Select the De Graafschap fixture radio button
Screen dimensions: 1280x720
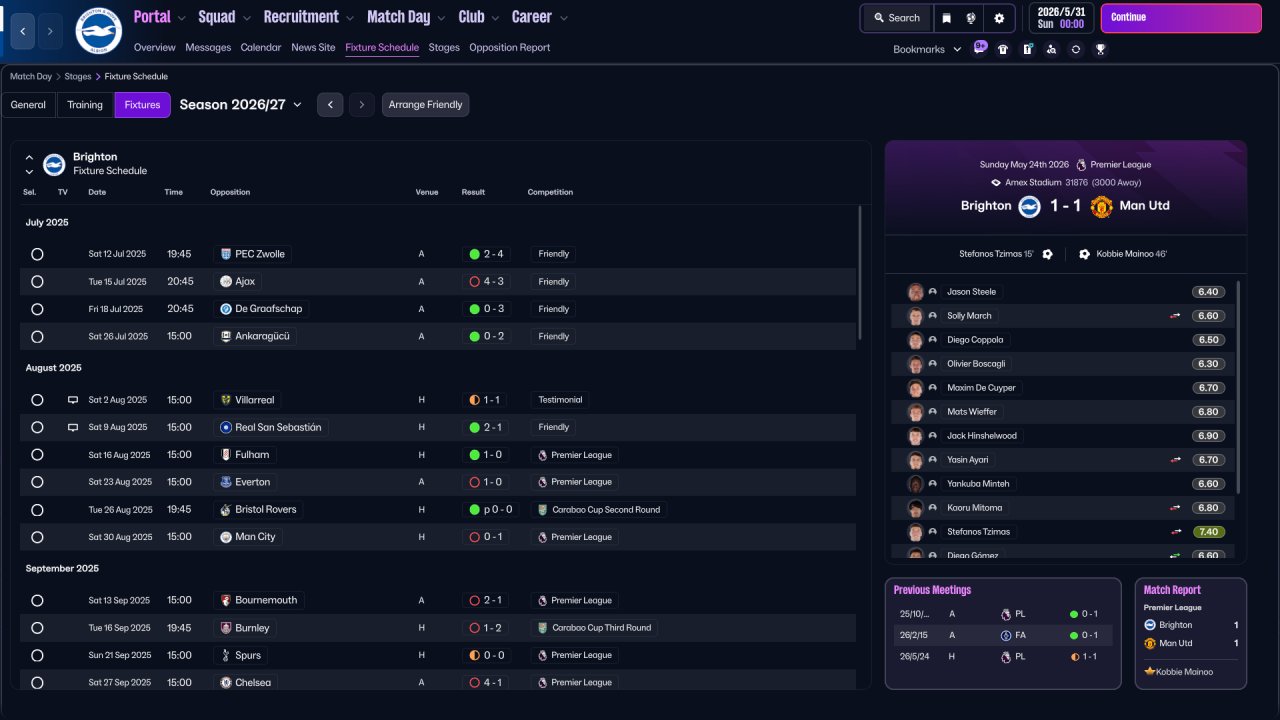click(x=37, y=309)
